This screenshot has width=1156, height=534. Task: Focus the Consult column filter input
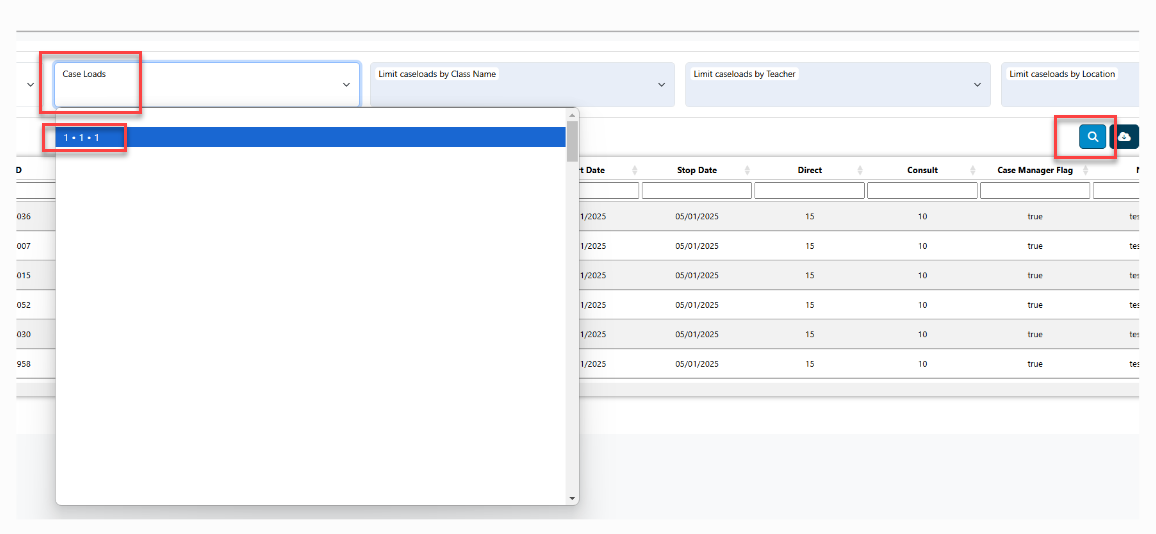point(922,190)
